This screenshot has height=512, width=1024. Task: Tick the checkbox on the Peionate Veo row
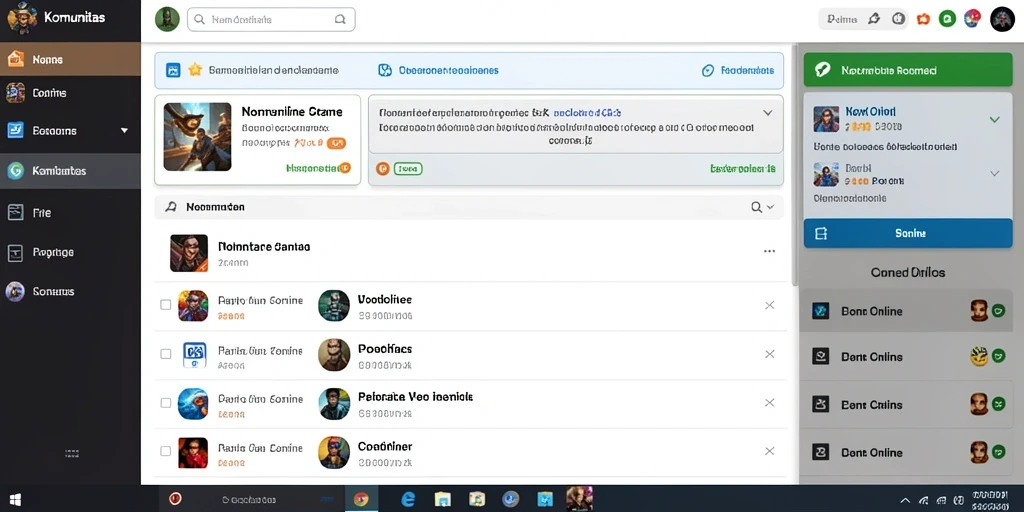[x=166, y=403]
